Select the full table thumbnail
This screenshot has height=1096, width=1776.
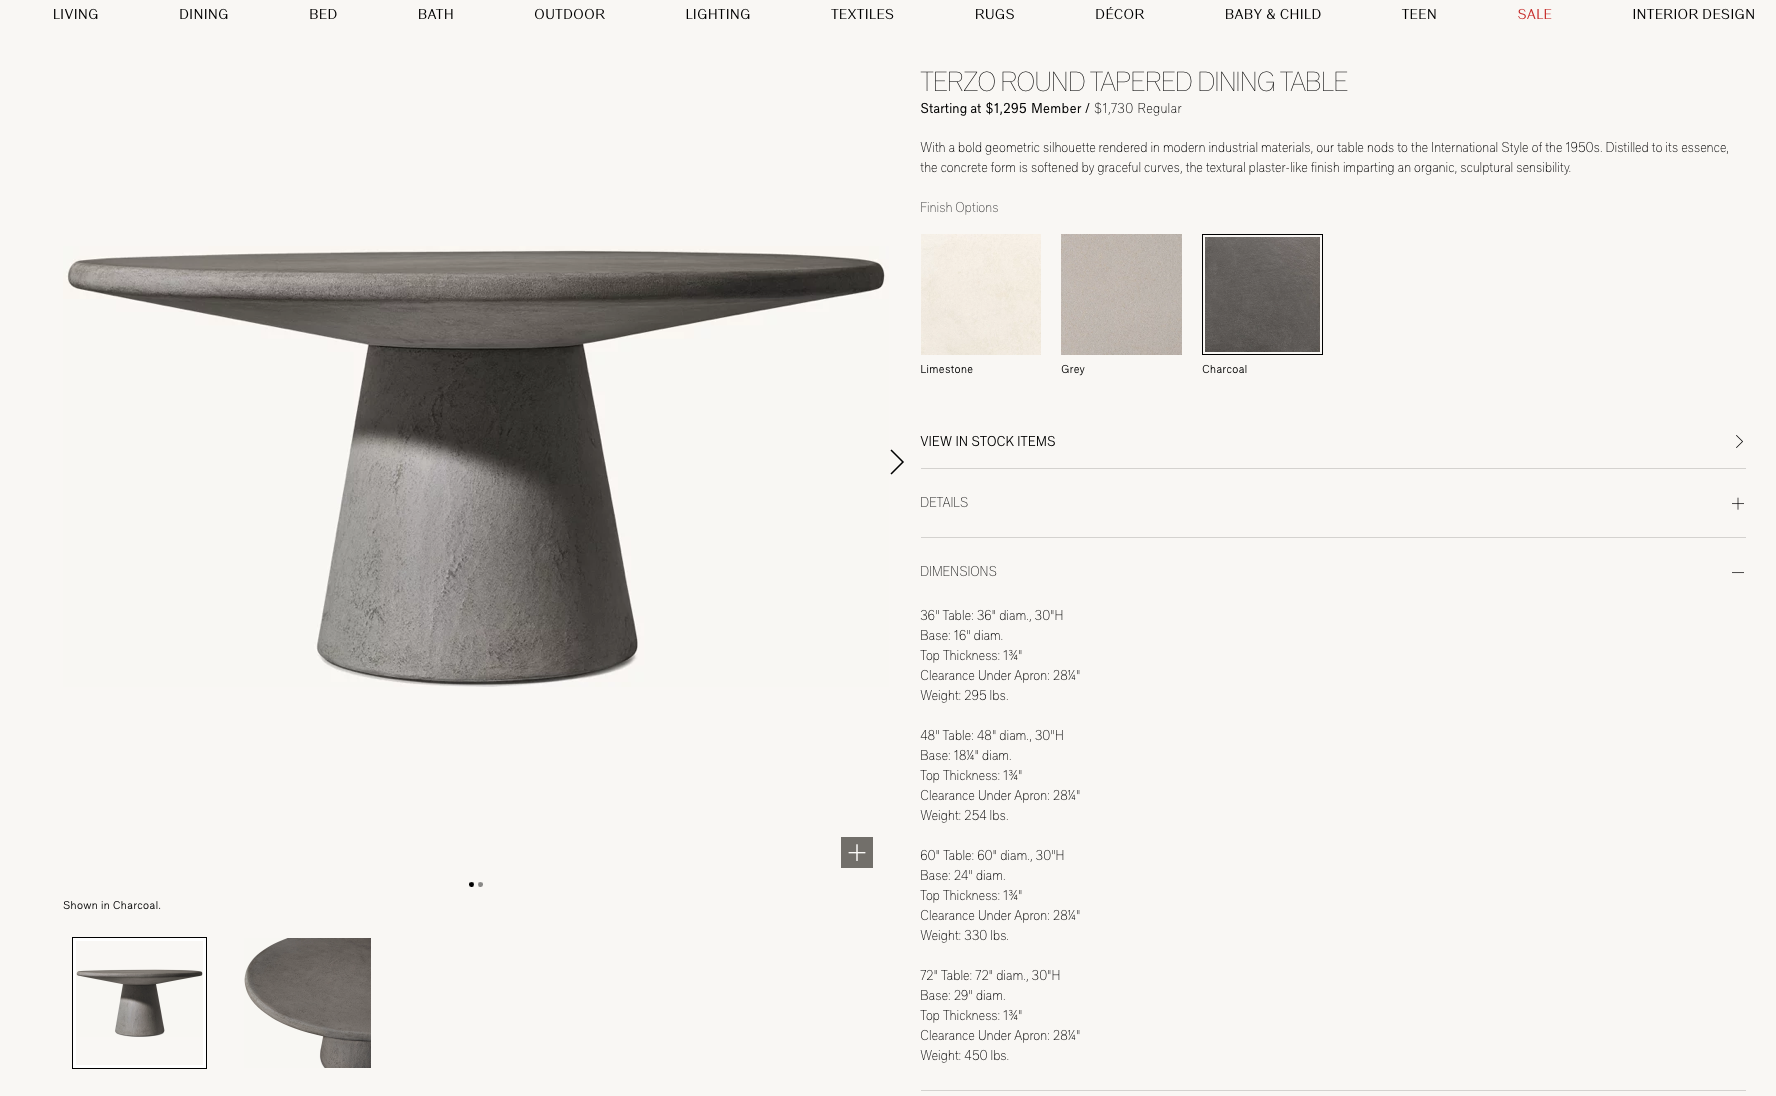pyautogui.click(x=139, y=1003)
